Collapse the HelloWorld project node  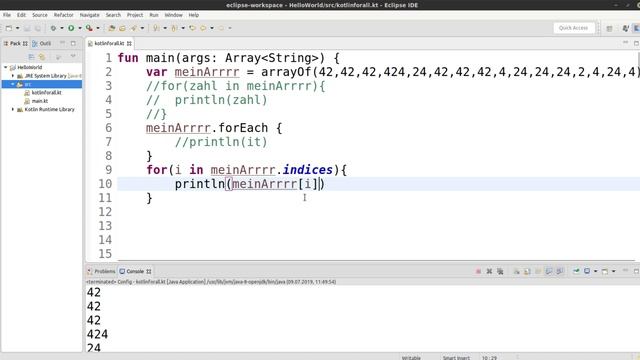pos(6,67)
